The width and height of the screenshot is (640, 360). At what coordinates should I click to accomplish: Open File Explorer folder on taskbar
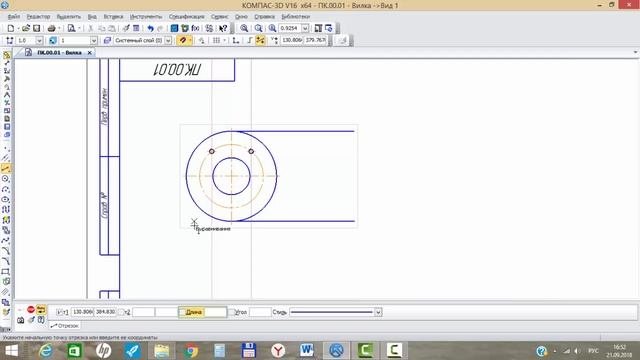[x=162, y=351]
